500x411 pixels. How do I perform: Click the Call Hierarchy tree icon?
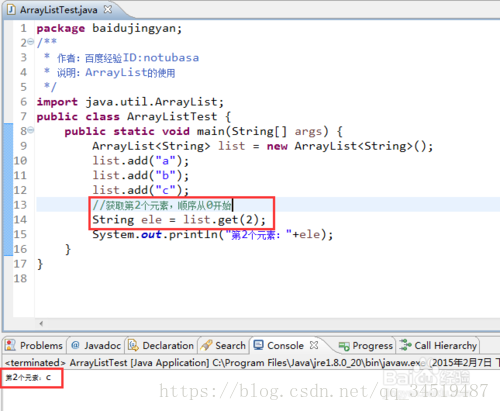click(x=405, y=345)
